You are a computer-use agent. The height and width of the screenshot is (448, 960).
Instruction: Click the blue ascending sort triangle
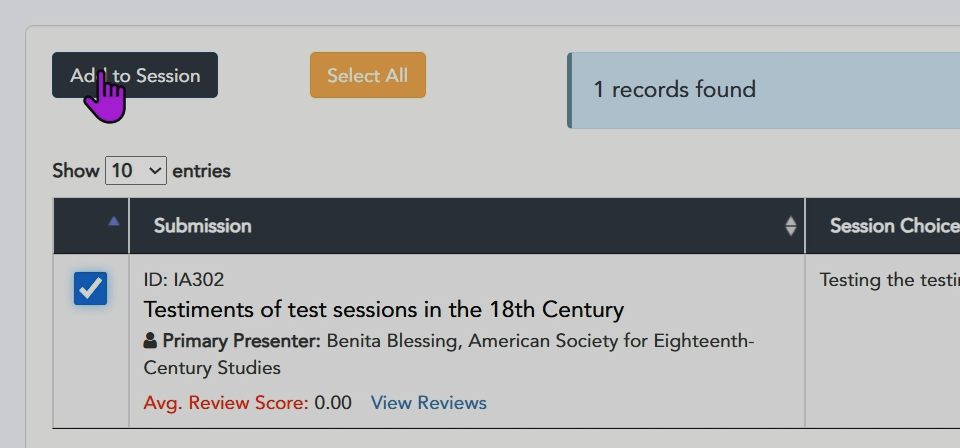[113, 221]
